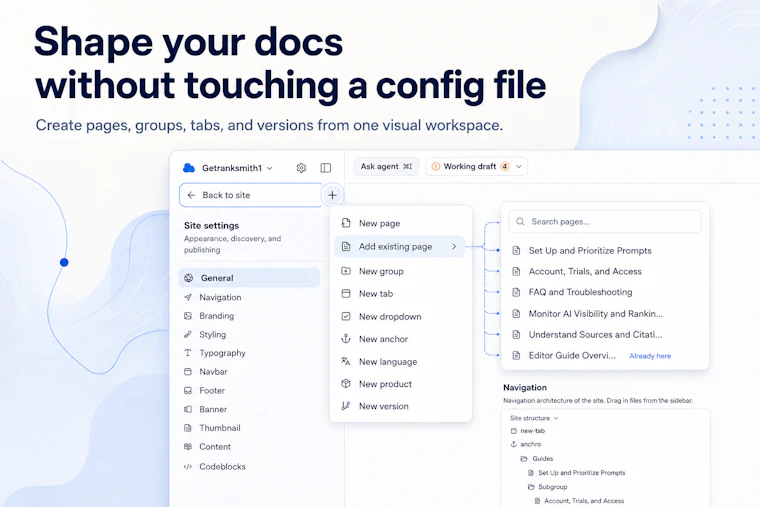This screenshot has height=507, width=760.
Task: Choose New anchor from the menu
Action: 400,339
